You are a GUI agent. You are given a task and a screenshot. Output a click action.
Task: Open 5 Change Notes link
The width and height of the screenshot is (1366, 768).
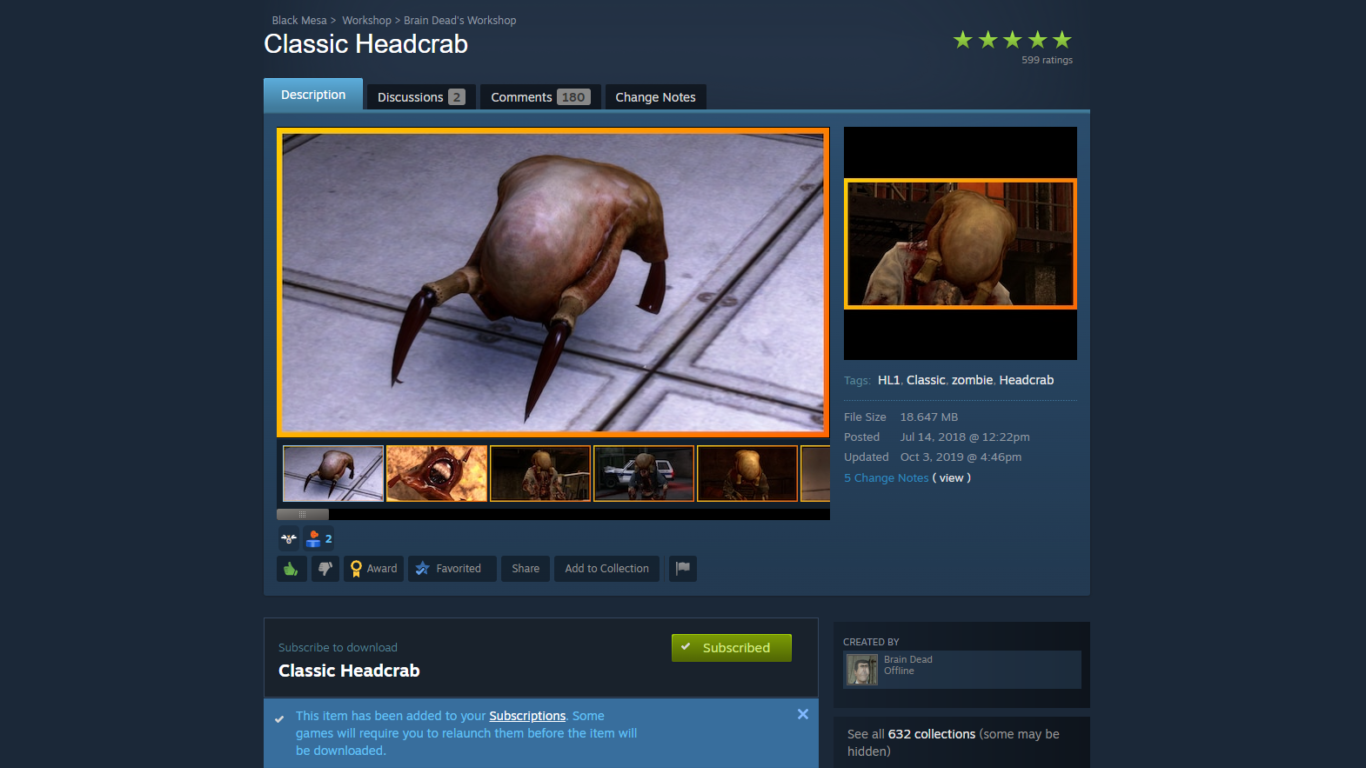click(x=886, y=478)
